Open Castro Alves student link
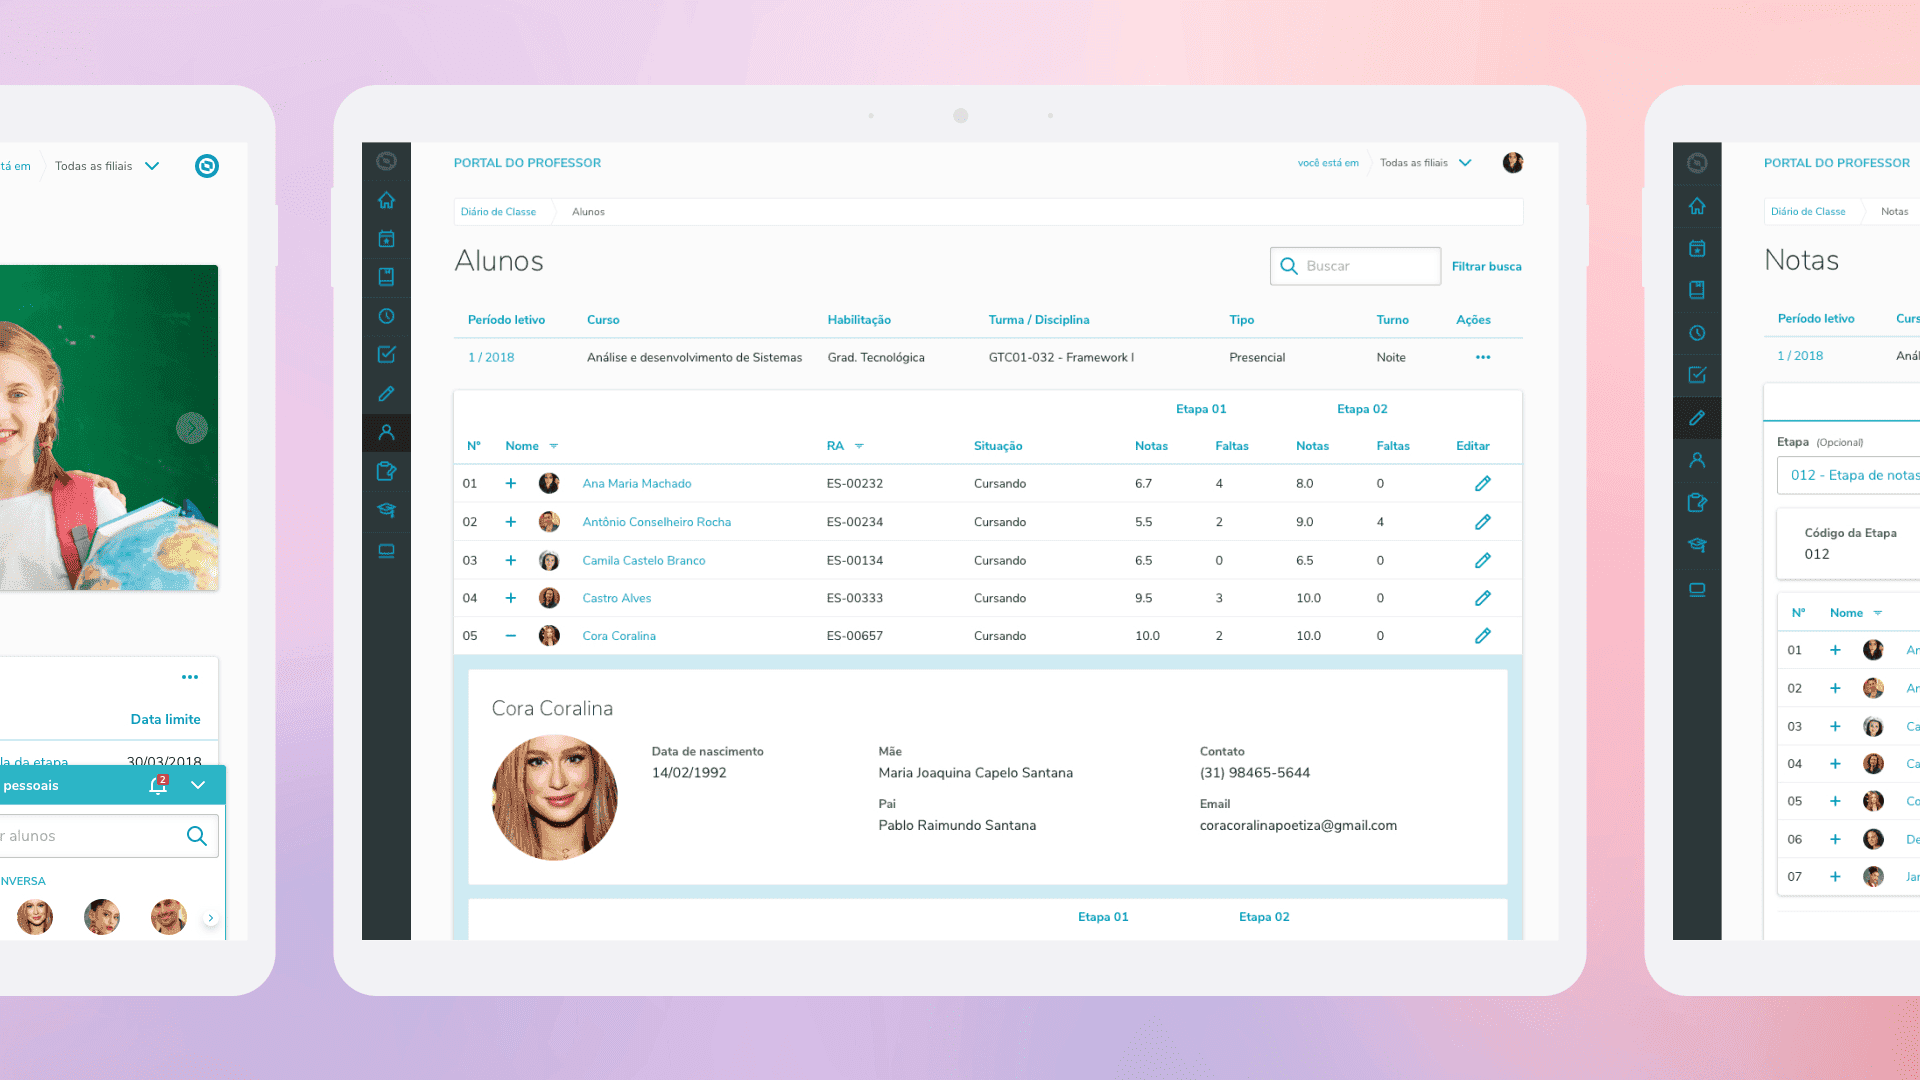Screen dimensions: 1920x1080 pyautogui.click(x=617, y=598)
